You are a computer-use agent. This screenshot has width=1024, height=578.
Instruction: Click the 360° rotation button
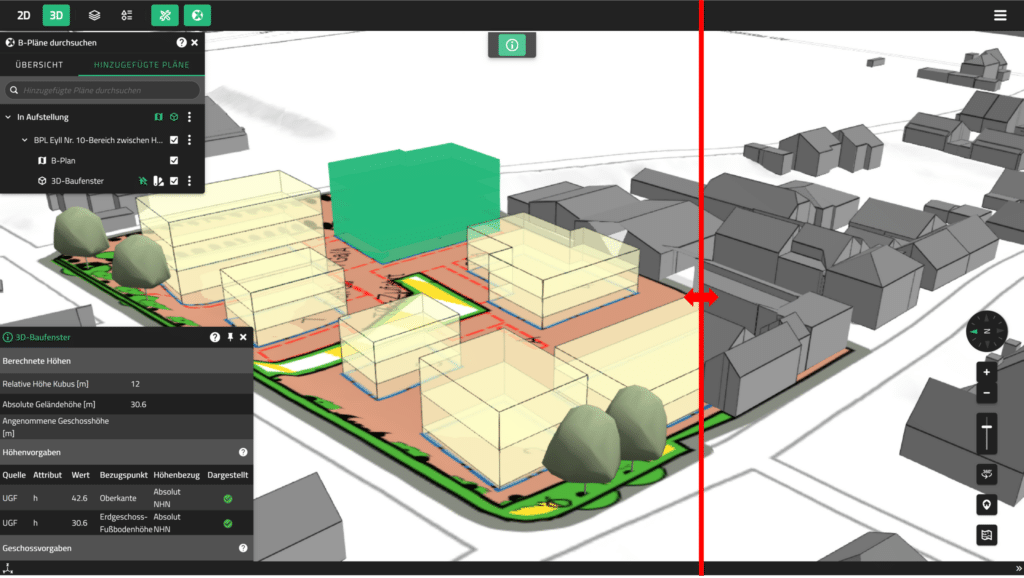click(986, 474)
